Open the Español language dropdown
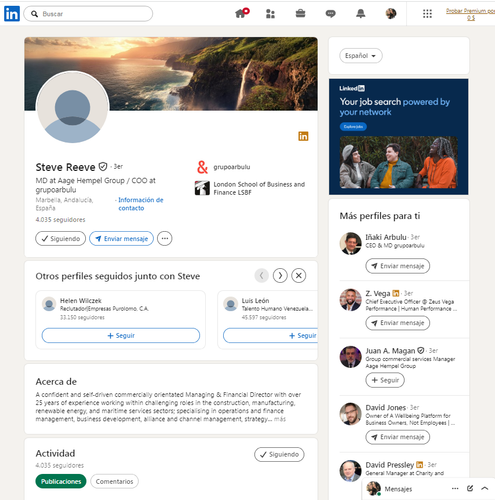 point(361,56)
